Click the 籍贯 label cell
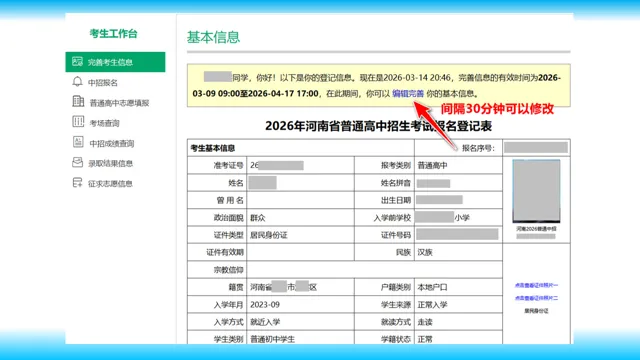This screenshot has width=640, height=360. coord(217,287)
